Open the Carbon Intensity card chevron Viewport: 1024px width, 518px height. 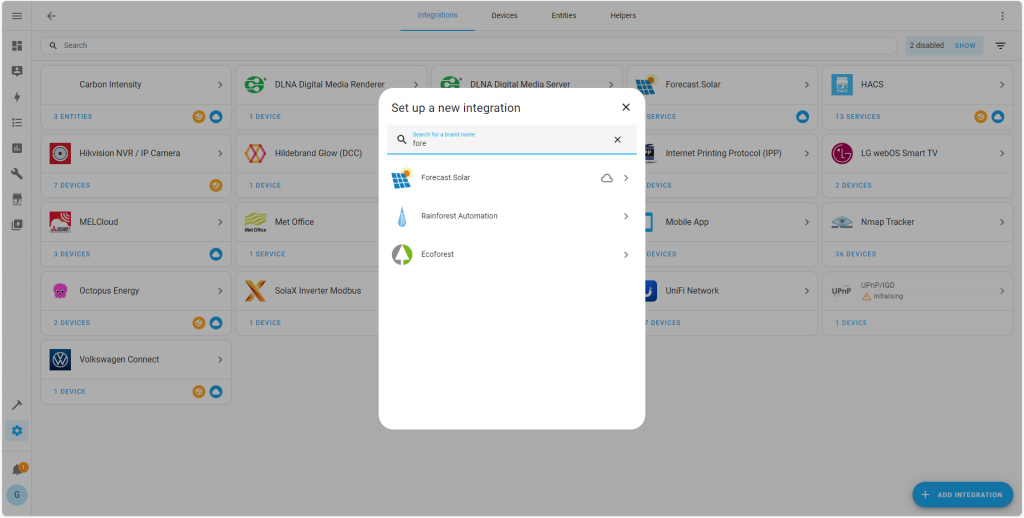[220, 85]
